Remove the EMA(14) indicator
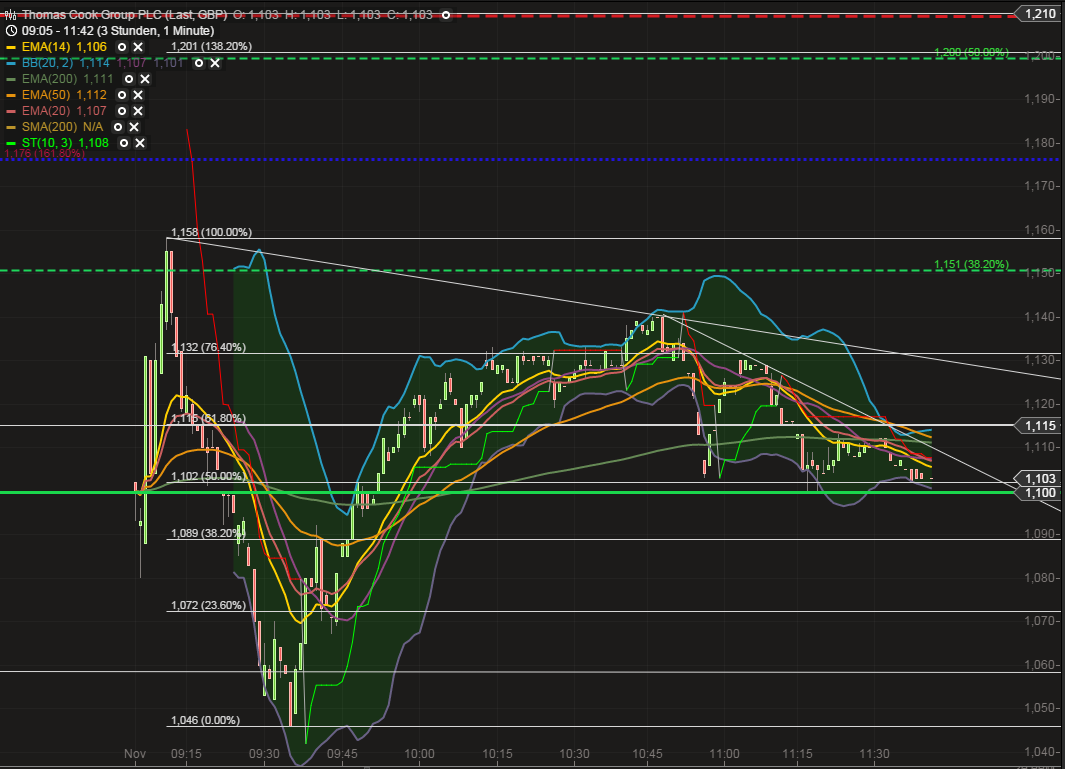1065x769 pixels. 138,47
